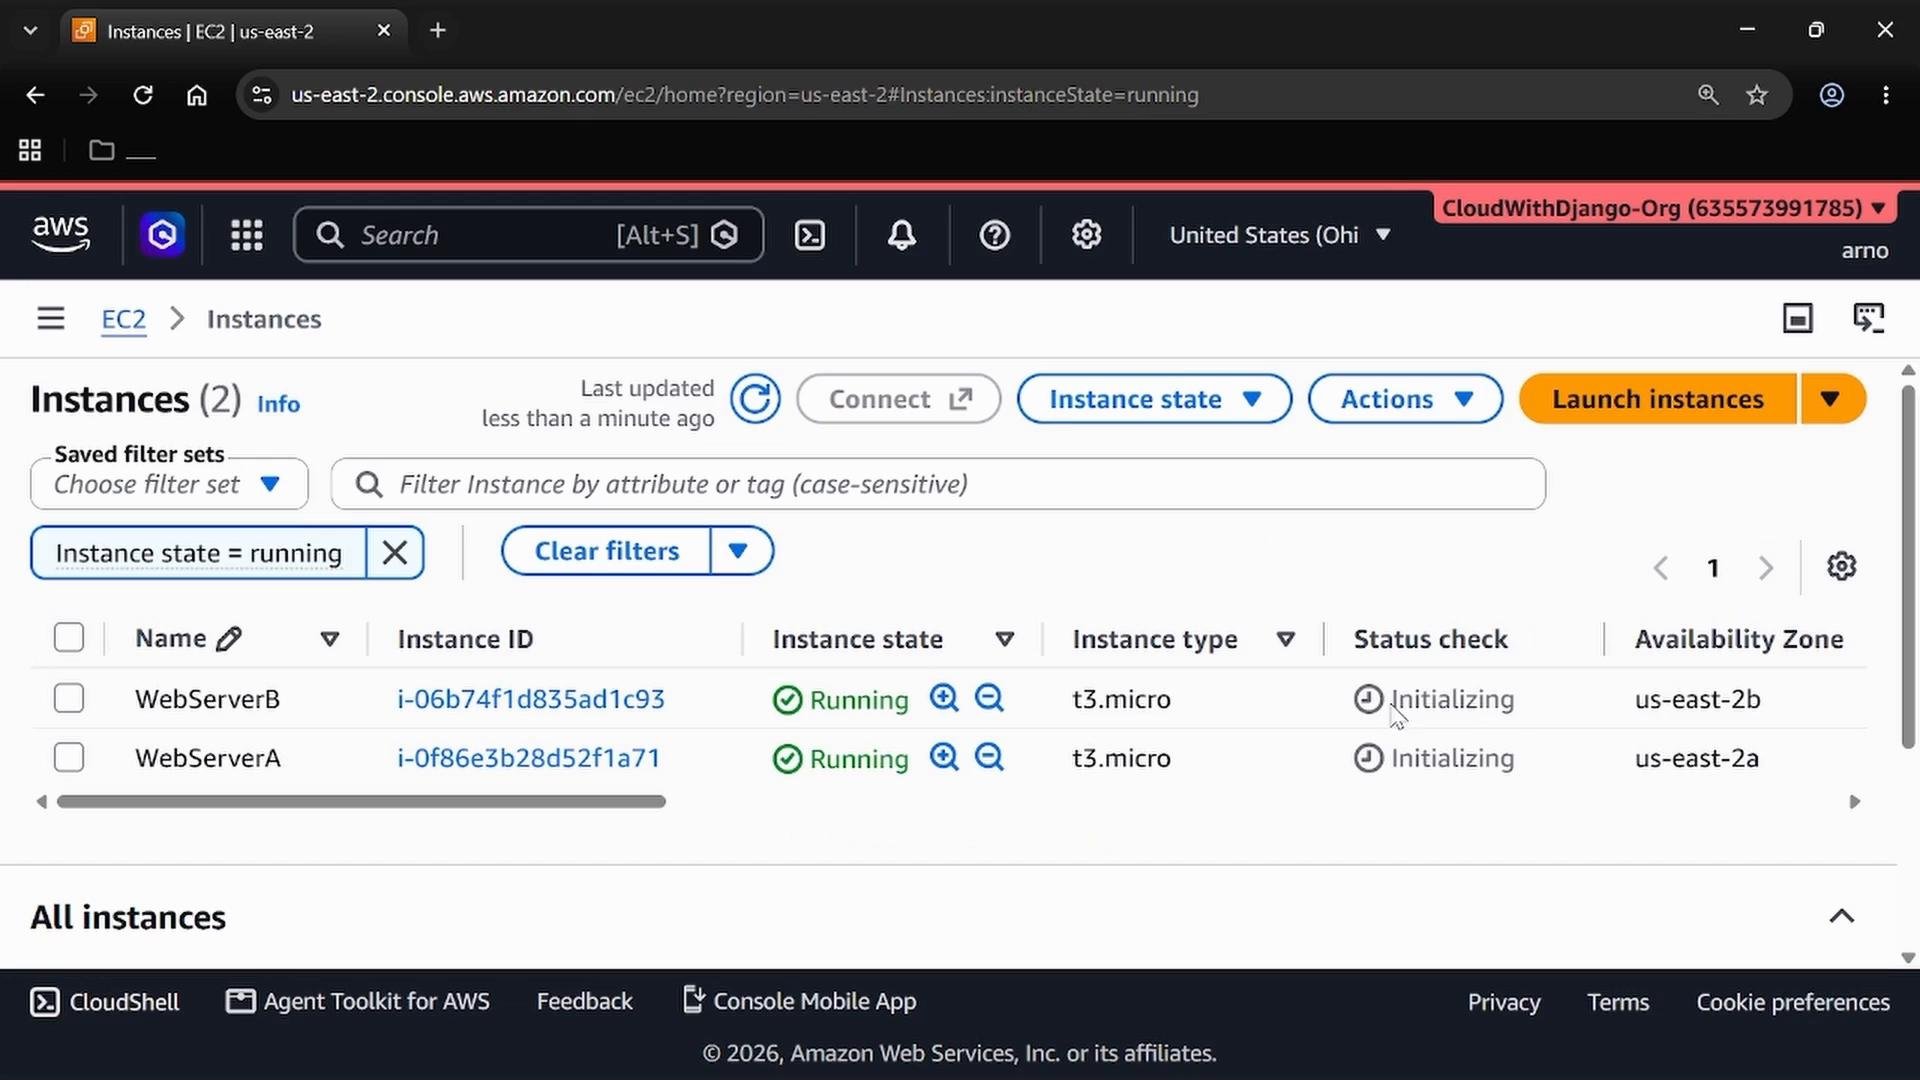Click the horizontal table scrollbar
The width and height of the screenshot is (1920, 1080).
(361, 801)
